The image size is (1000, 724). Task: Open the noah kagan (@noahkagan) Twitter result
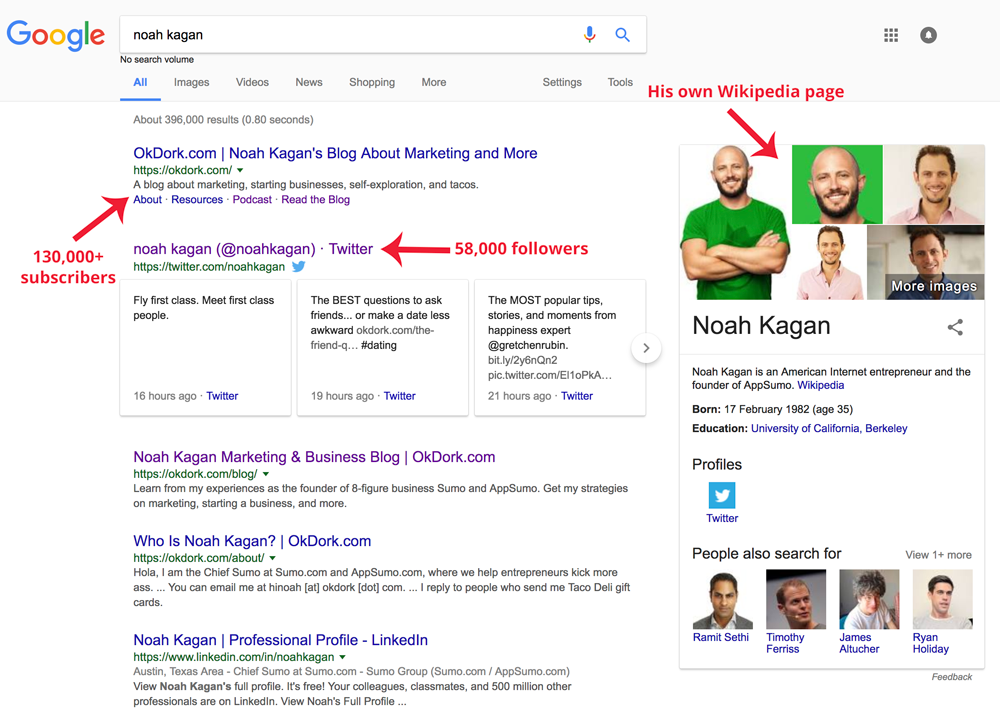tap(253, 249)
